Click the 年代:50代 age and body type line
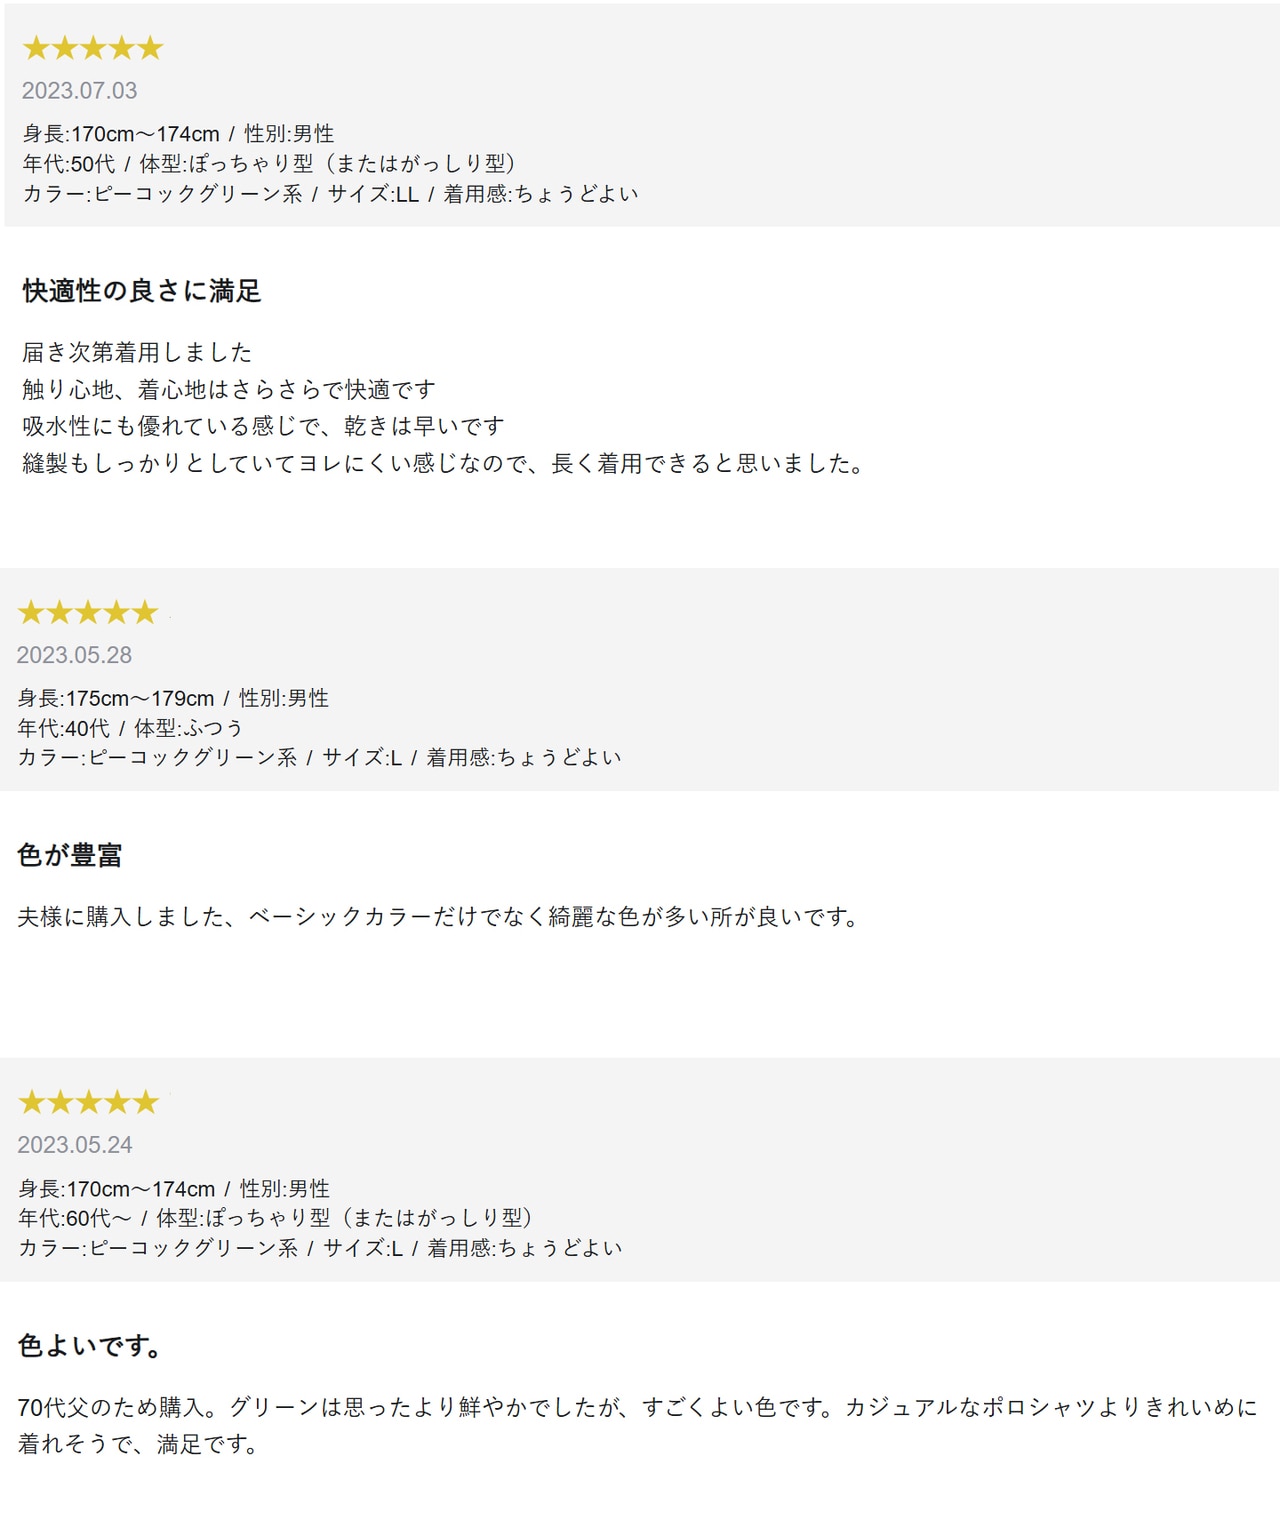This screenshot has width=1280, height=1536. (x=268, y=164)
